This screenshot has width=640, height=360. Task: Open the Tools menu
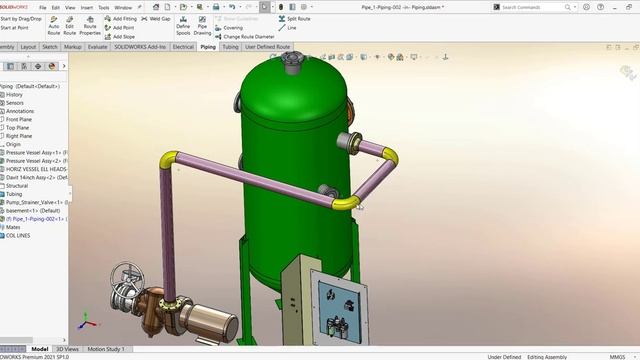[x=104, y=7]
